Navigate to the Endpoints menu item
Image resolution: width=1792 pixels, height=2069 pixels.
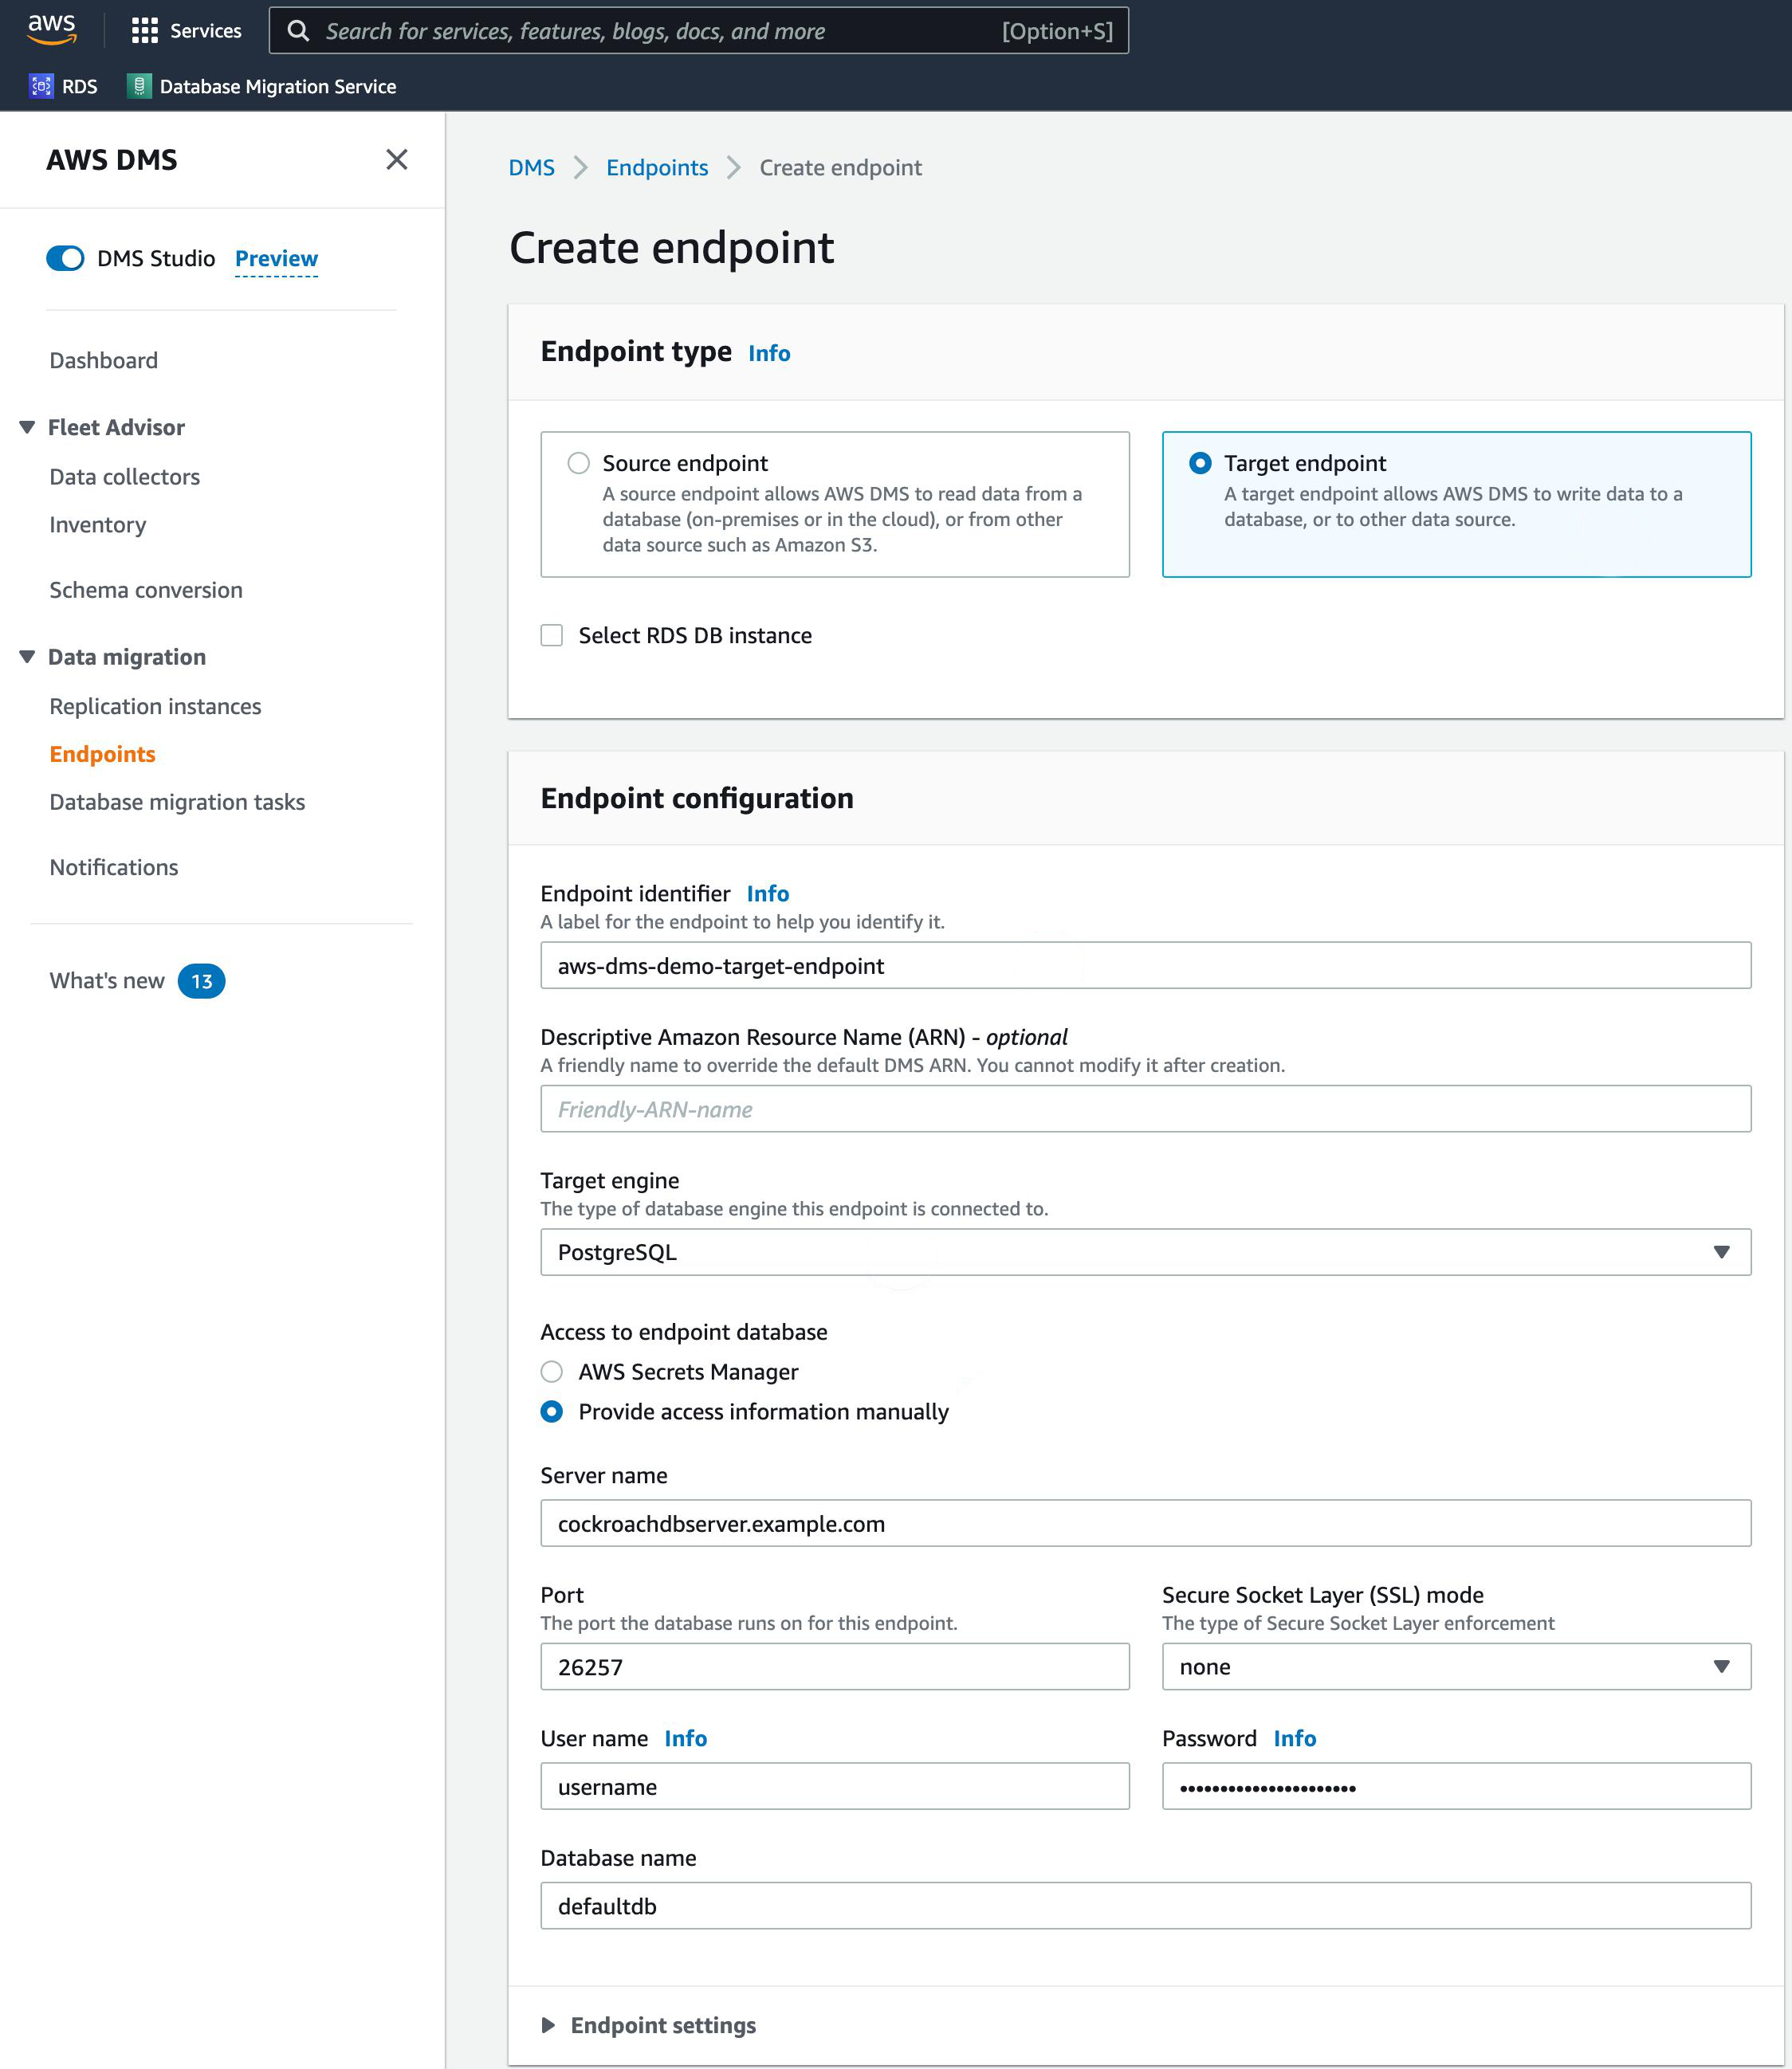[104, 753]
